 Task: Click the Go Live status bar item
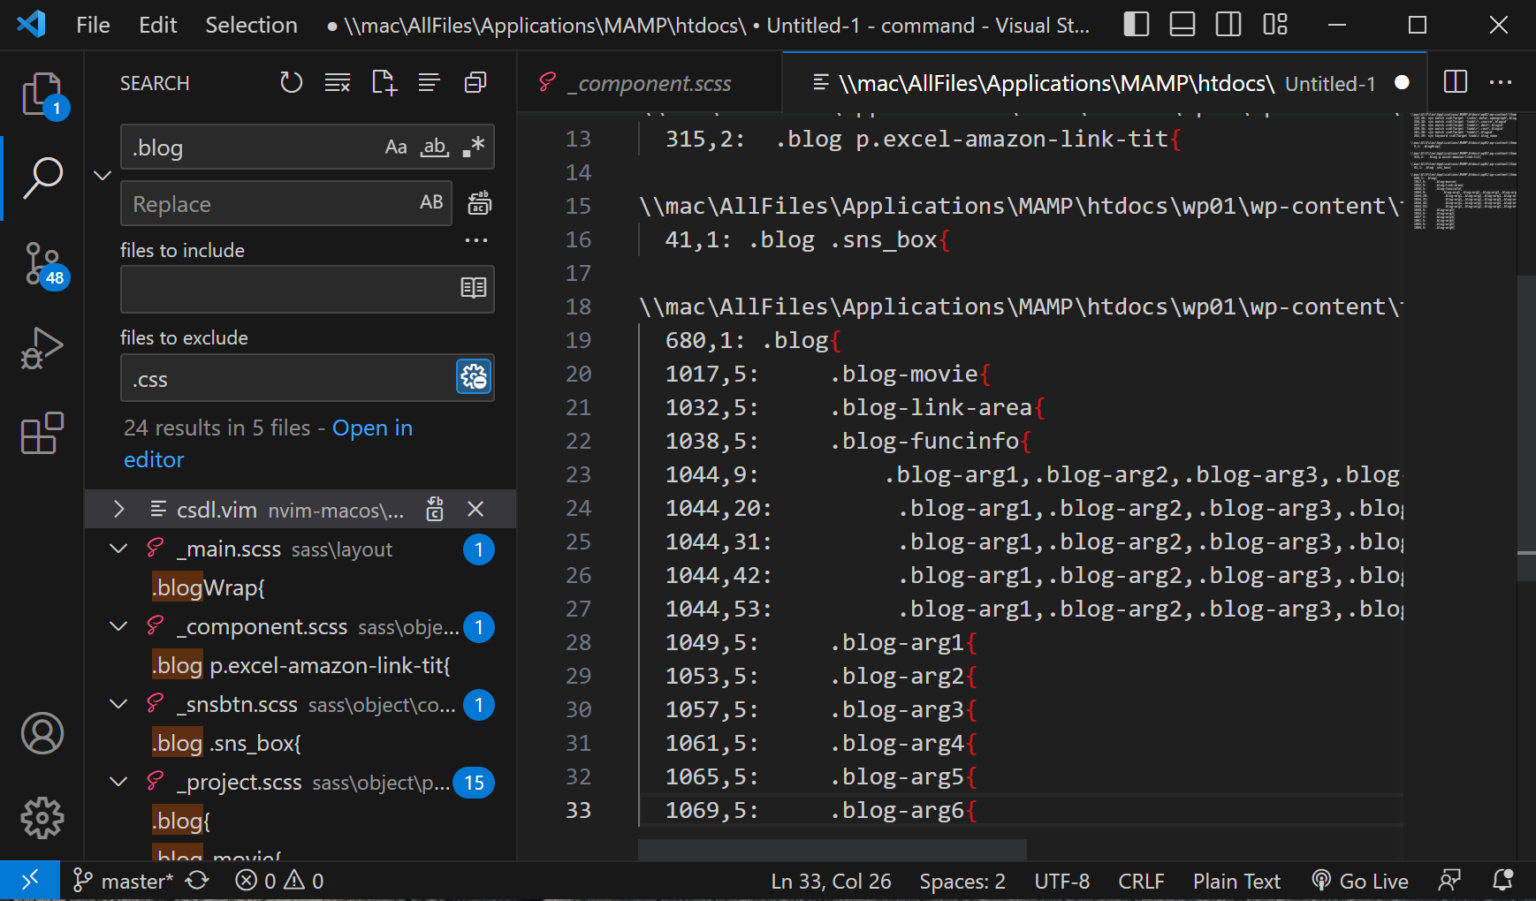coord(1360,880)
